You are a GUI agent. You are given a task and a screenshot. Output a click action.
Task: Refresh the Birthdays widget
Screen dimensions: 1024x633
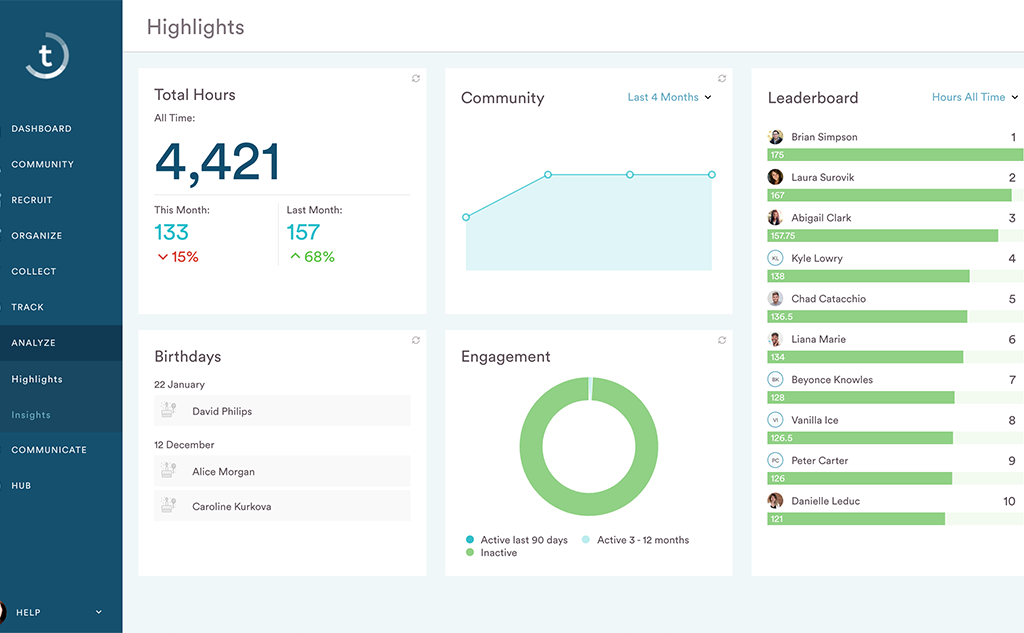point(416,340)
